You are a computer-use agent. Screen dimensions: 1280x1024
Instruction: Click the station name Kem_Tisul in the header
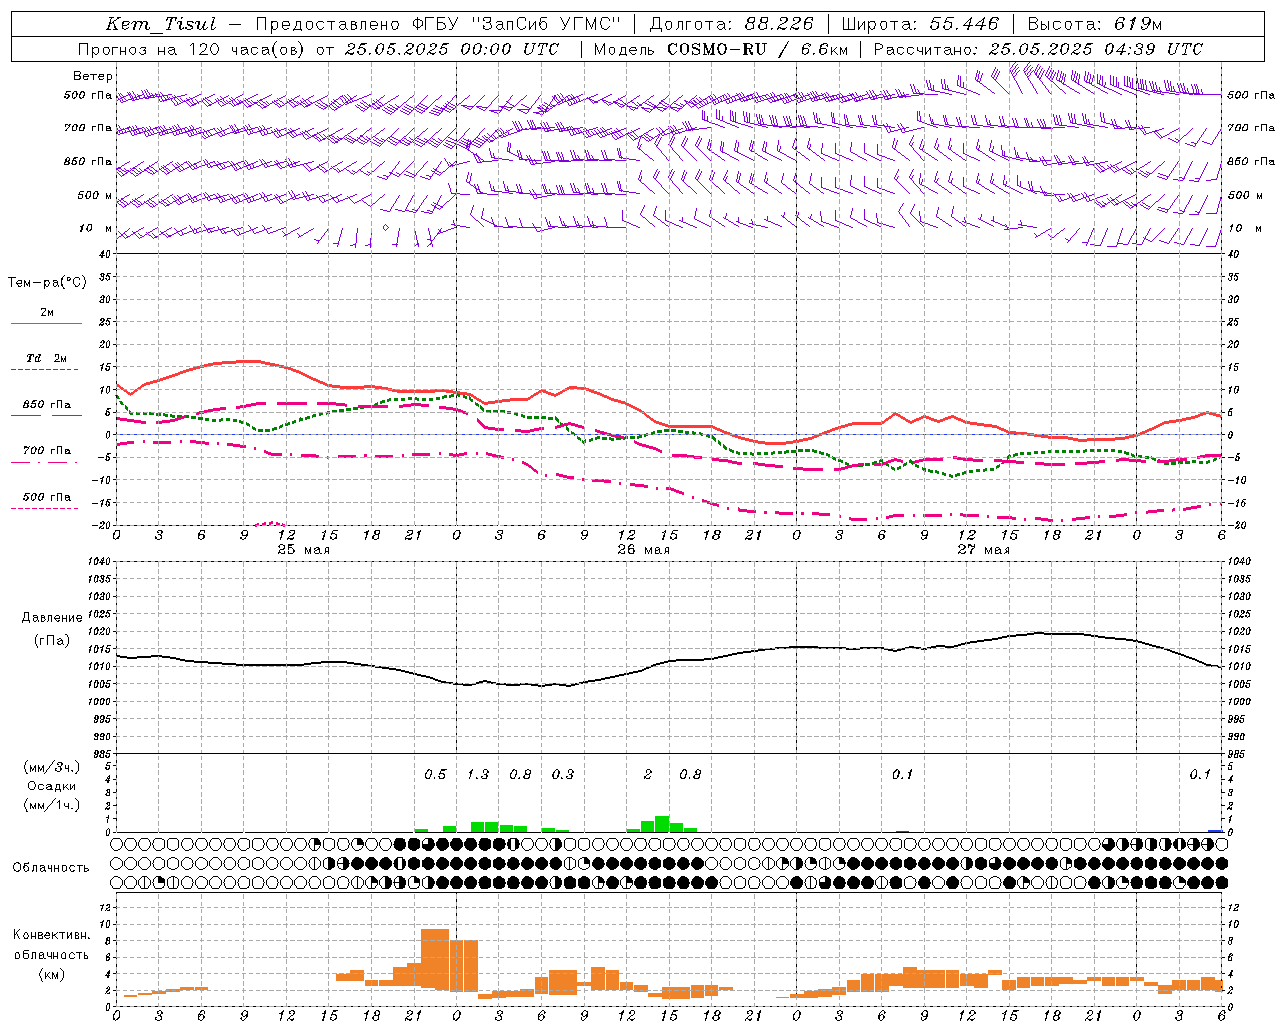tap(161, 24)
